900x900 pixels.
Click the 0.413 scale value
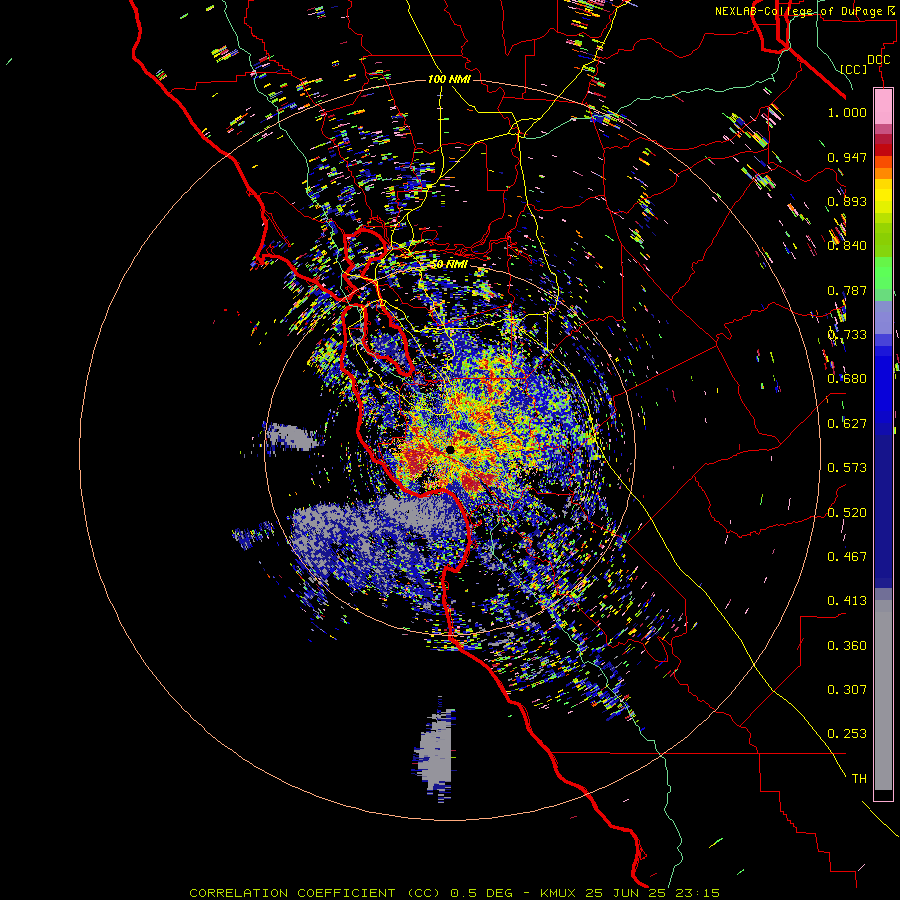[847, 601]
